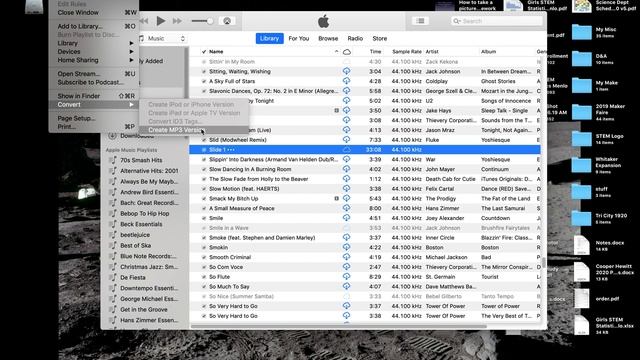Switch to the Library tab
This screenshot has width=640, height=360.
tap(269, 38)
